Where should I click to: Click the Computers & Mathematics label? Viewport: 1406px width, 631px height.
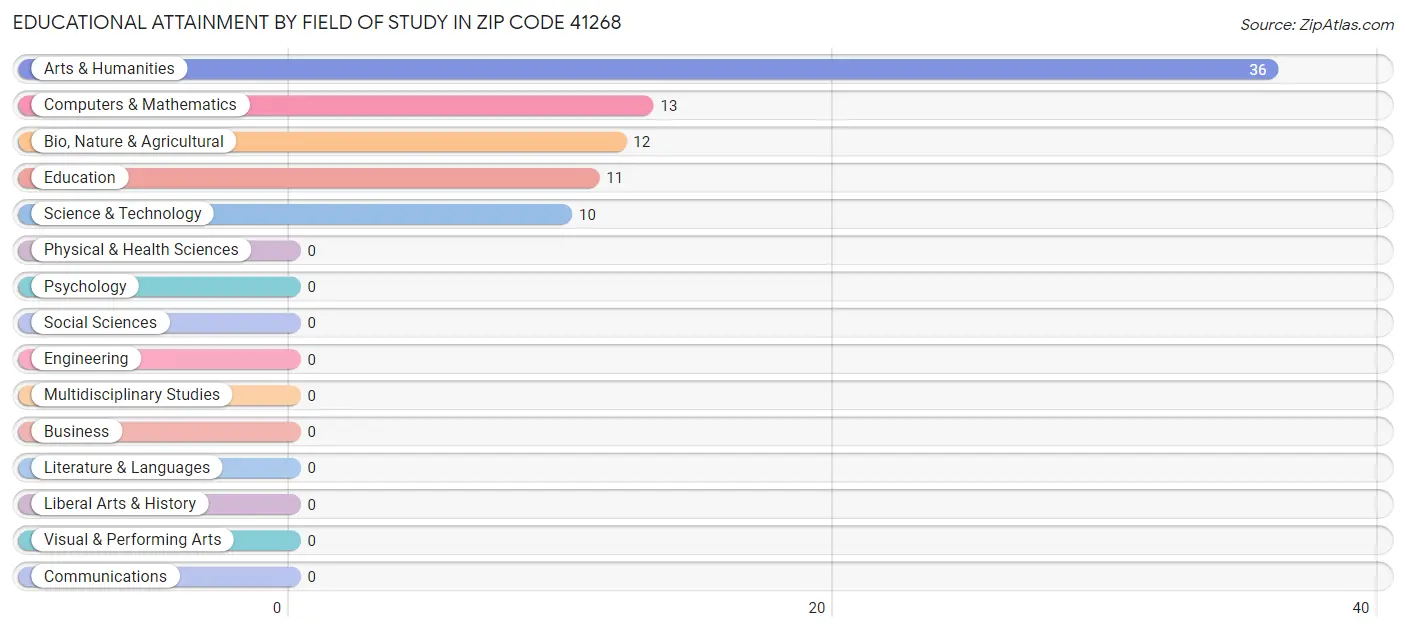coord(140,105)
